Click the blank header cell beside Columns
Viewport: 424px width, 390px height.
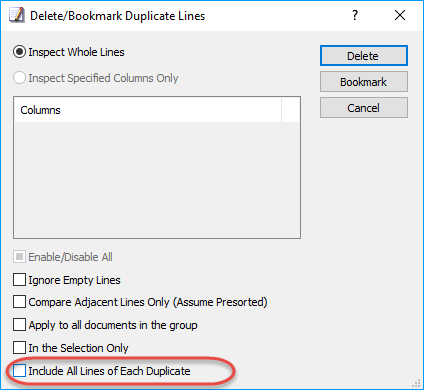290,110
